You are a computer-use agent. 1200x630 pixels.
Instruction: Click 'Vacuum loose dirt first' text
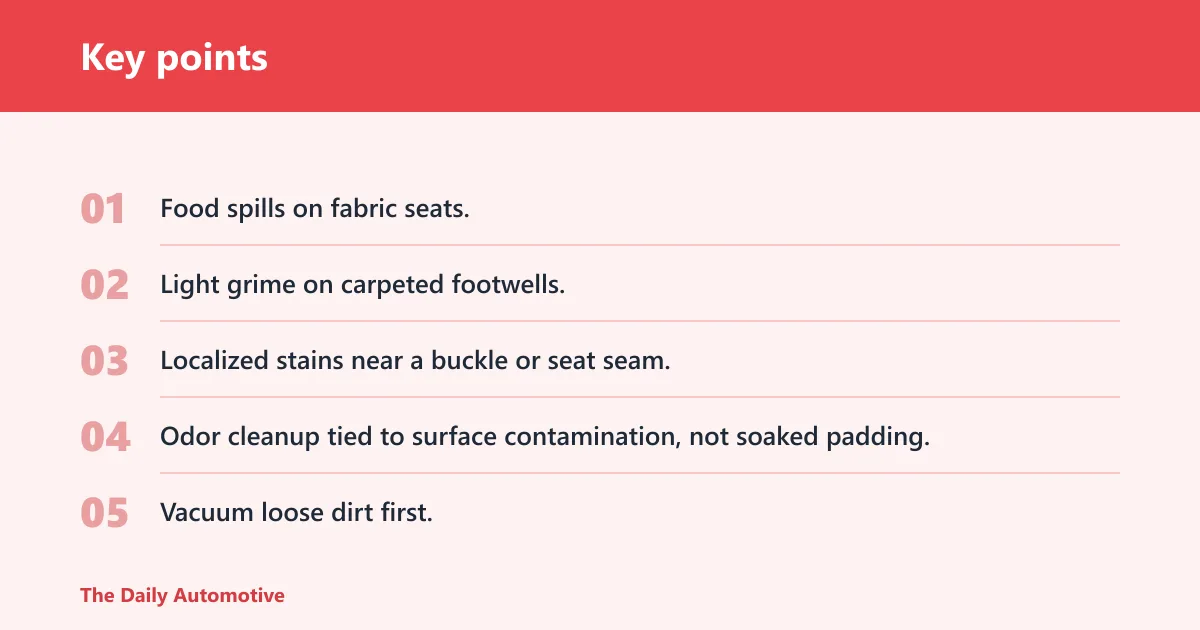click(x=296, y=513)
